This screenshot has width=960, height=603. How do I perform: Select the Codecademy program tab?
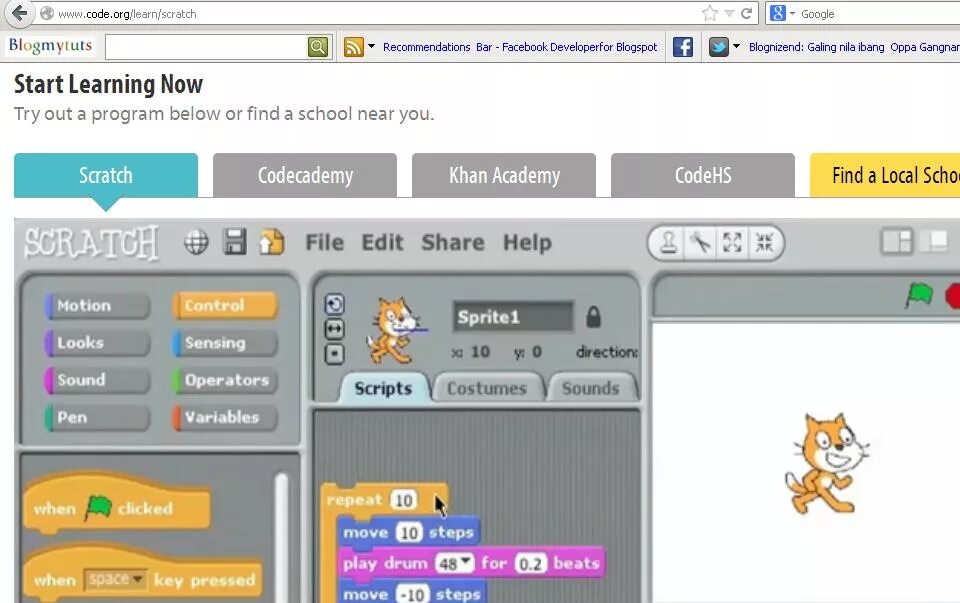tap(305, 176)
